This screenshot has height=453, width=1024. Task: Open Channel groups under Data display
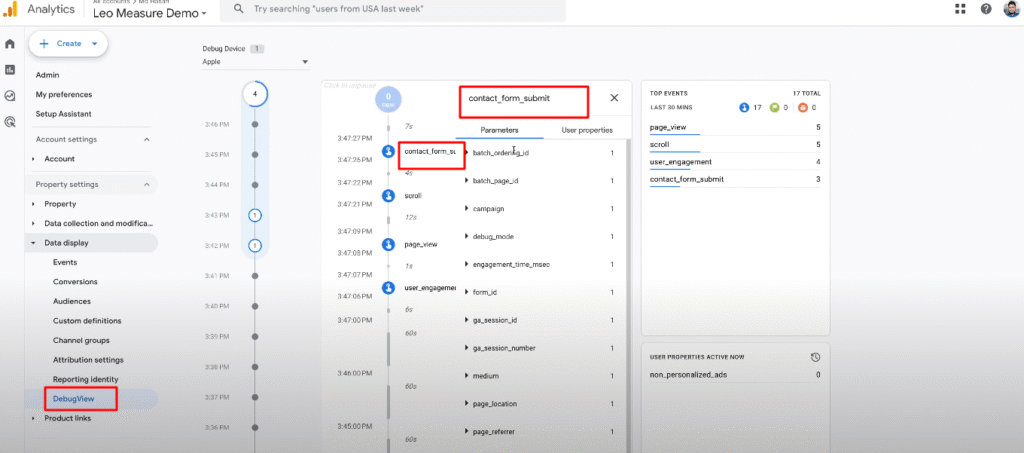click(81, 341)
